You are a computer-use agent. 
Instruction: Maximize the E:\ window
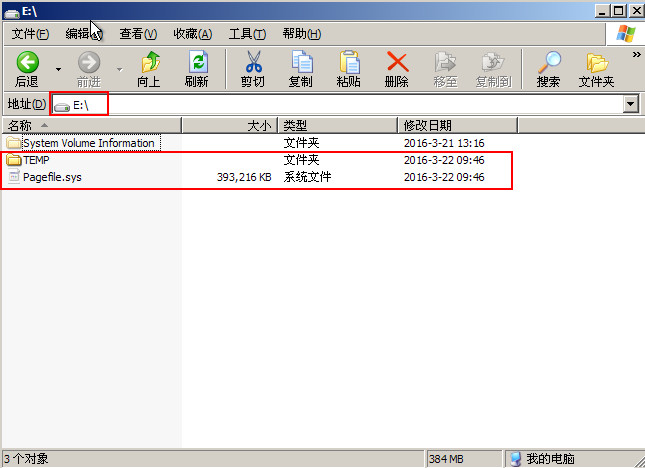point(618,10)
